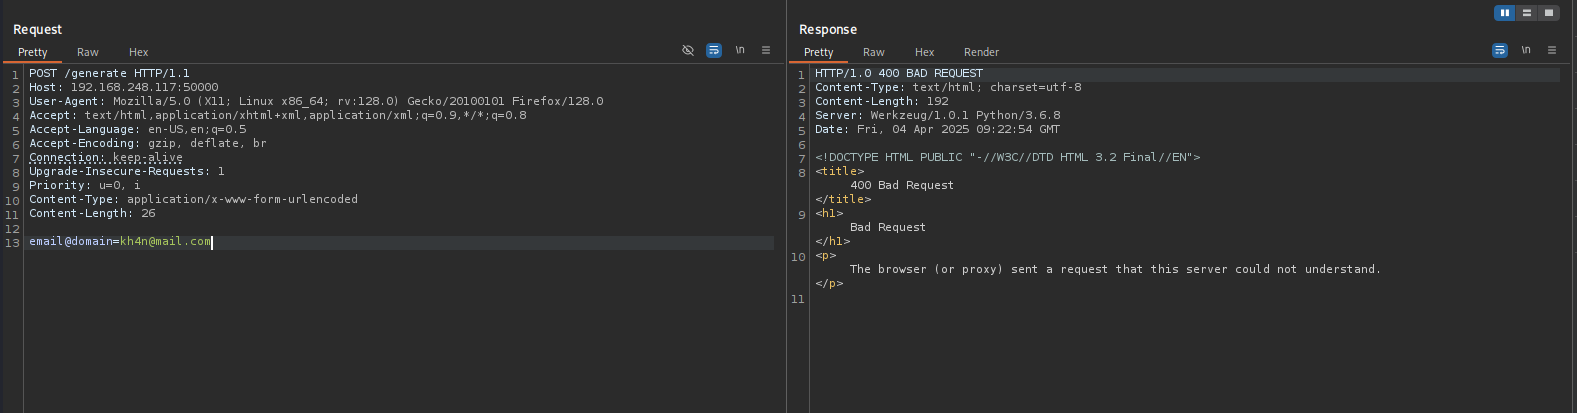The height and width of the screenshot is (413, 1577).
Task: Open Response panel hamburger options menu
Action: point(1552,50)
